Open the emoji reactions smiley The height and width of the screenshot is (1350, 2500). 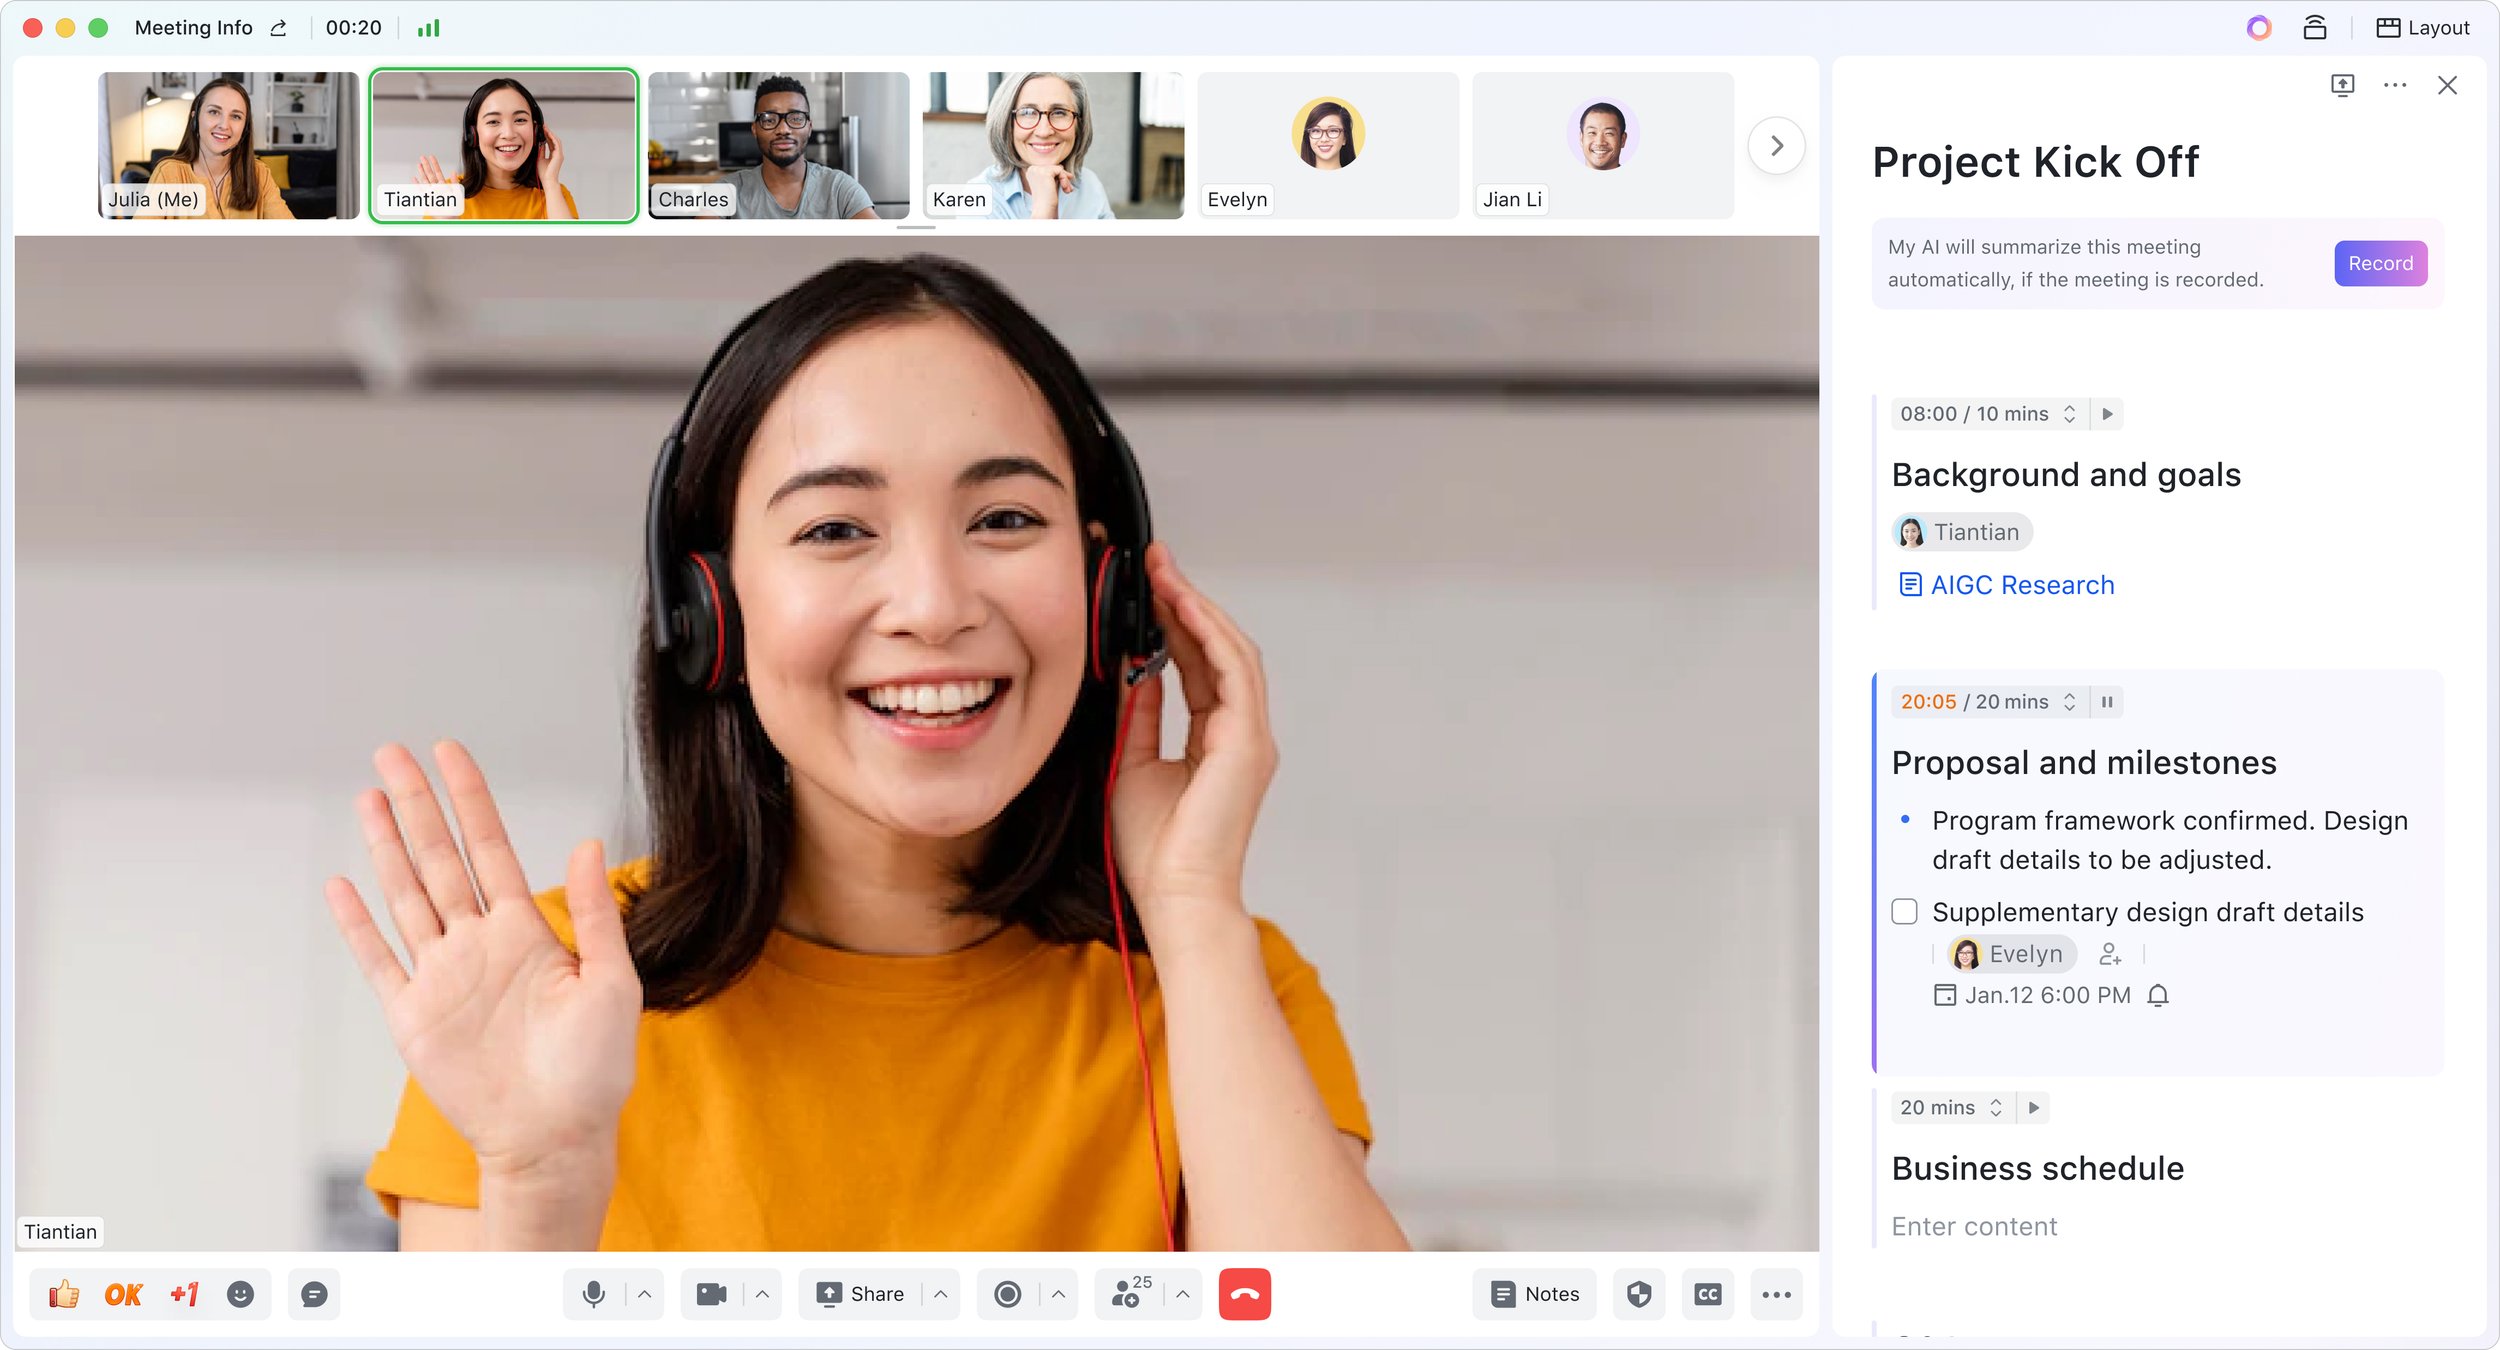(240, 1294)
